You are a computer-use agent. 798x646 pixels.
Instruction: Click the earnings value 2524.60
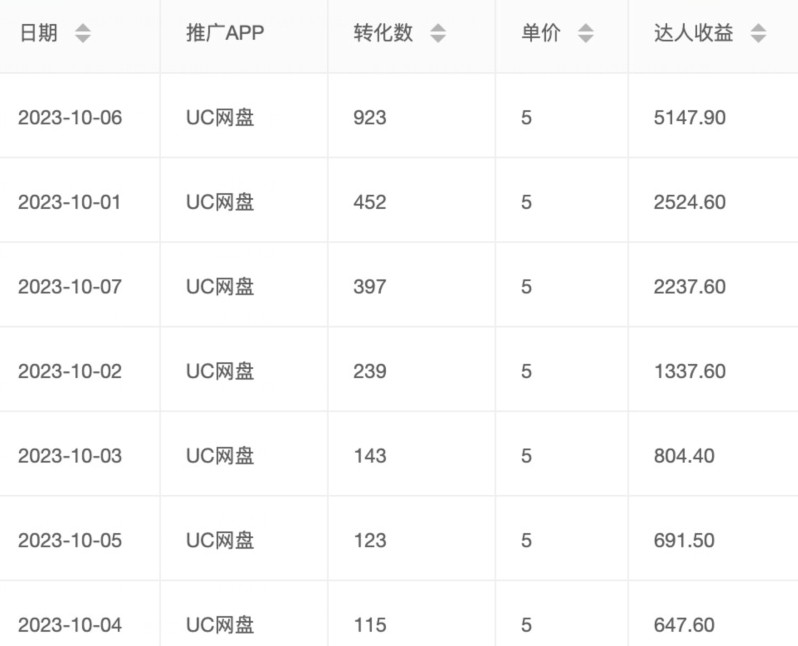(x=690, y=202)
